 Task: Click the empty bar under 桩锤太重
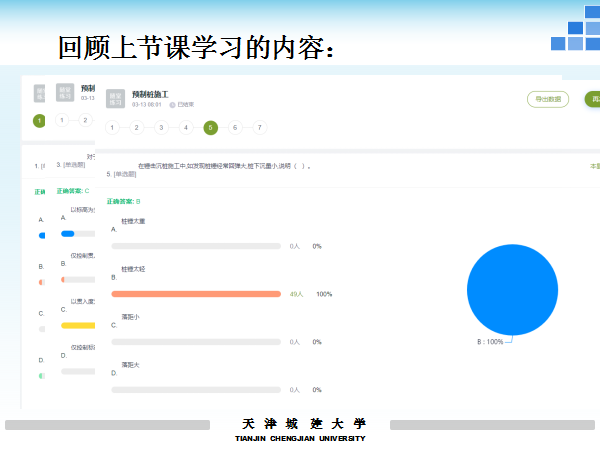[x=196, y=245]
